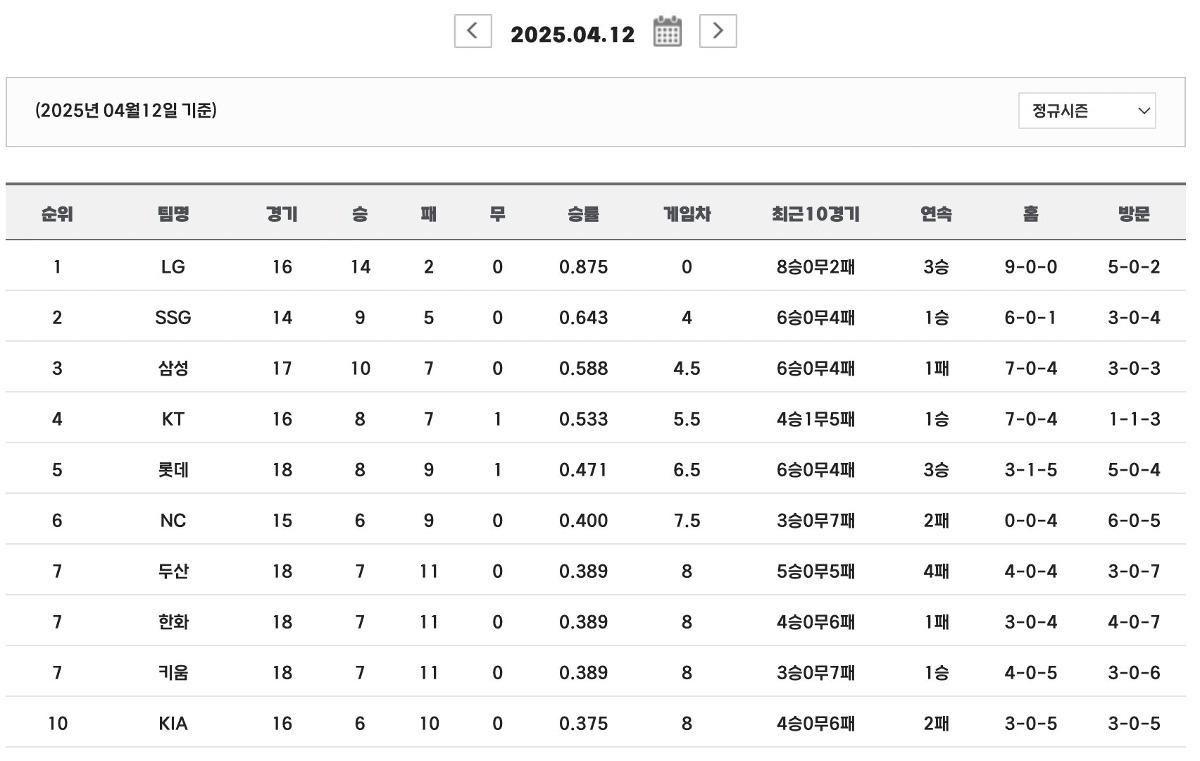1200x761 pixels.
Task: Select the NC team name
Action: point(173,521)
